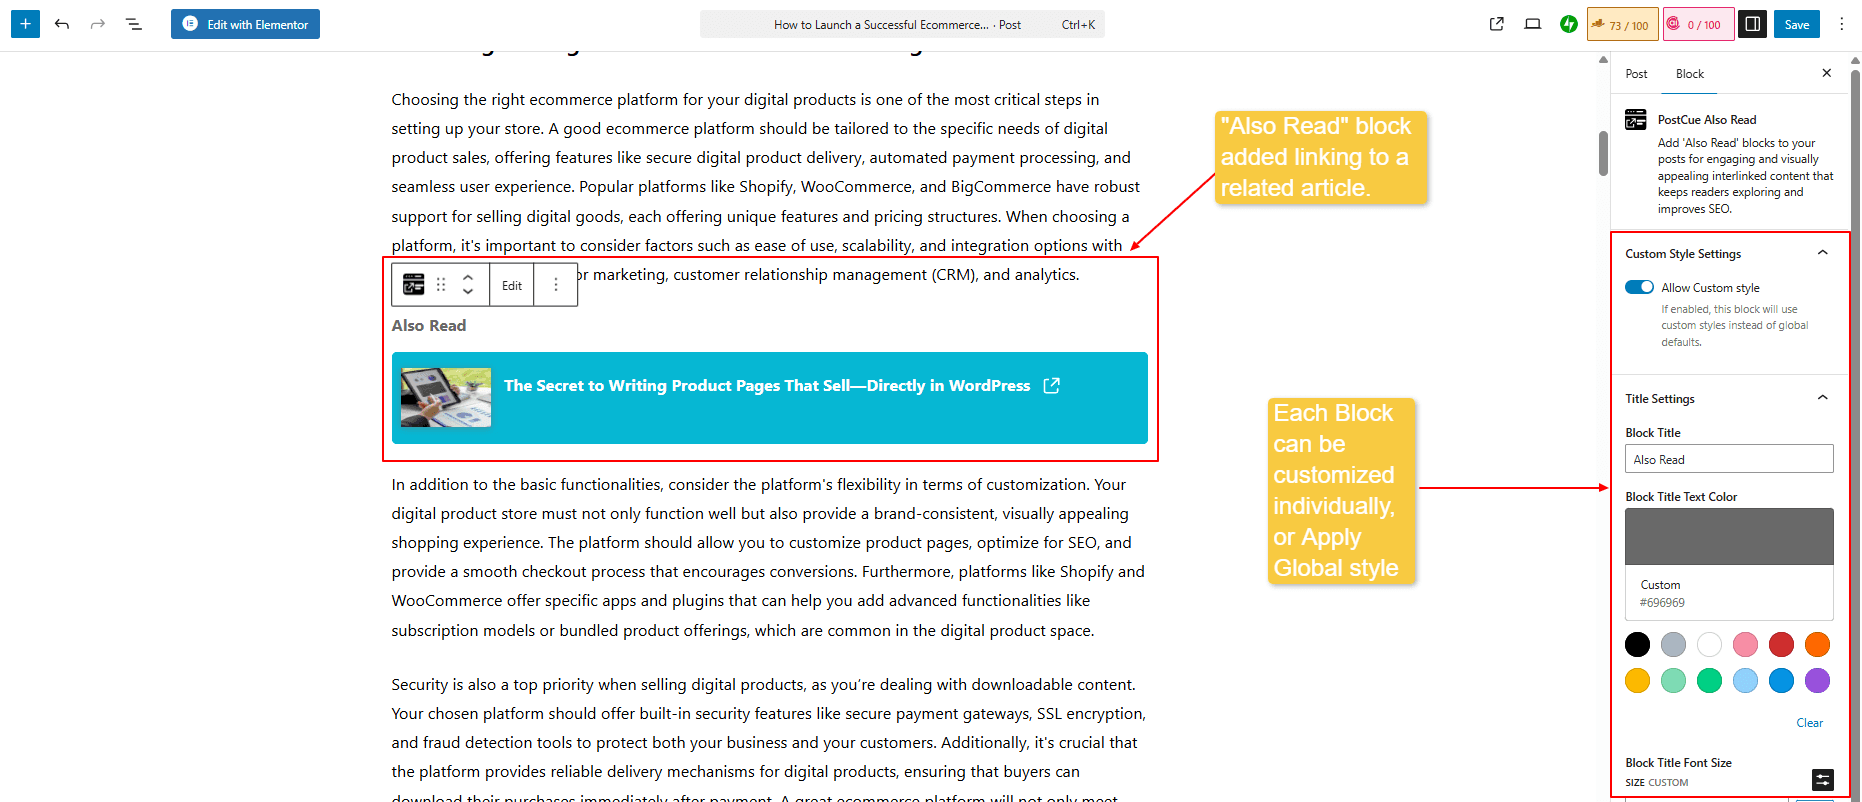Switch to the Post tab
This screenshot has height=802, width=1862.
[x=1637, y=74]
